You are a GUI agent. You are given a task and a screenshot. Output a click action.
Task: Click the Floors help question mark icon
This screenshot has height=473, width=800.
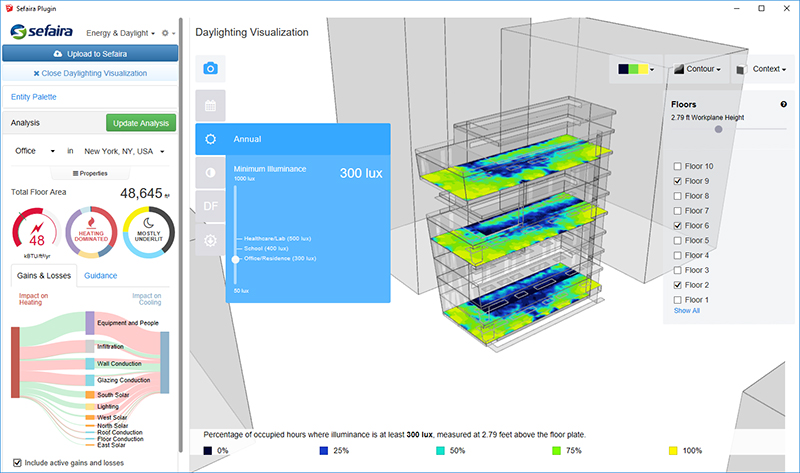[783, 104]
